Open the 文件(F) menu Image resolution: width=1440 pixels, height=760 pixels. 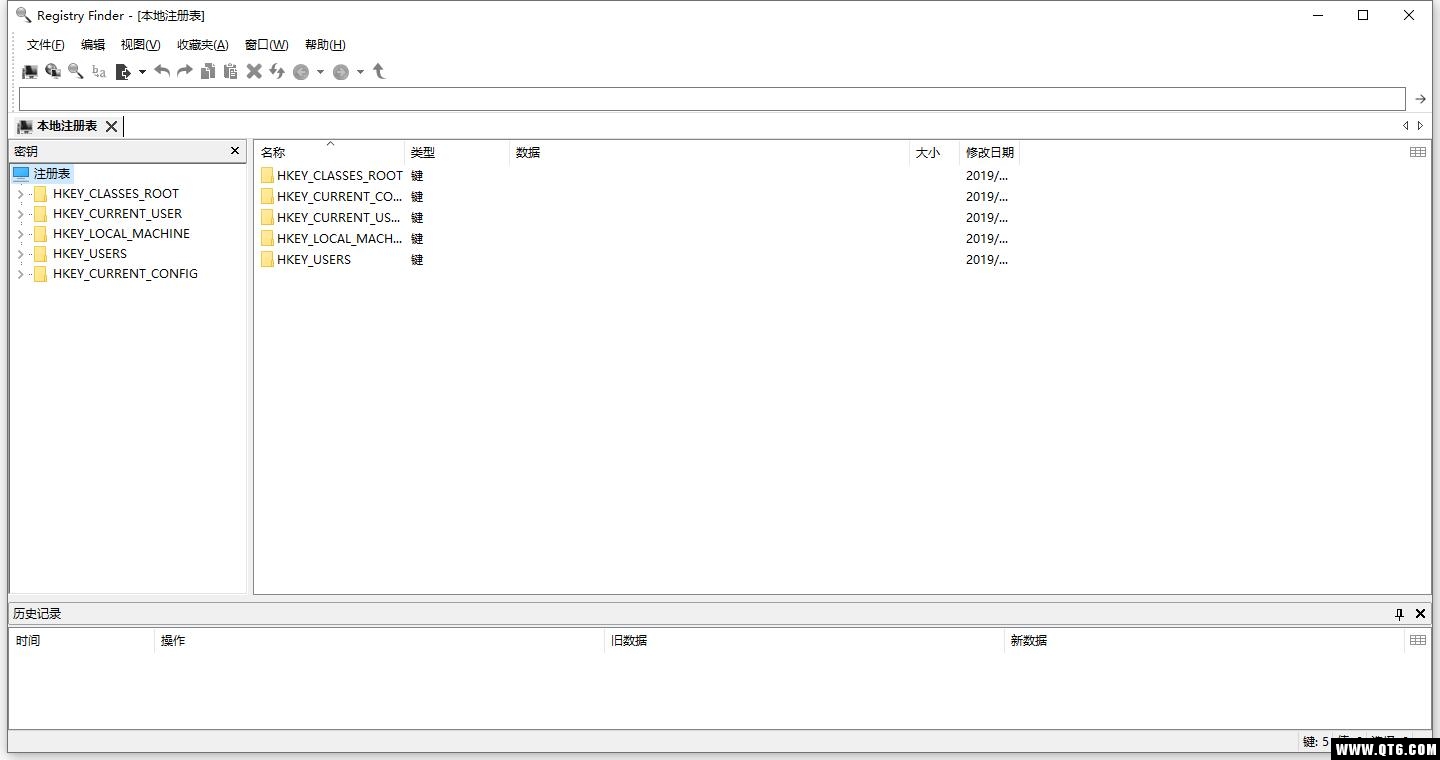coord(46,45)
